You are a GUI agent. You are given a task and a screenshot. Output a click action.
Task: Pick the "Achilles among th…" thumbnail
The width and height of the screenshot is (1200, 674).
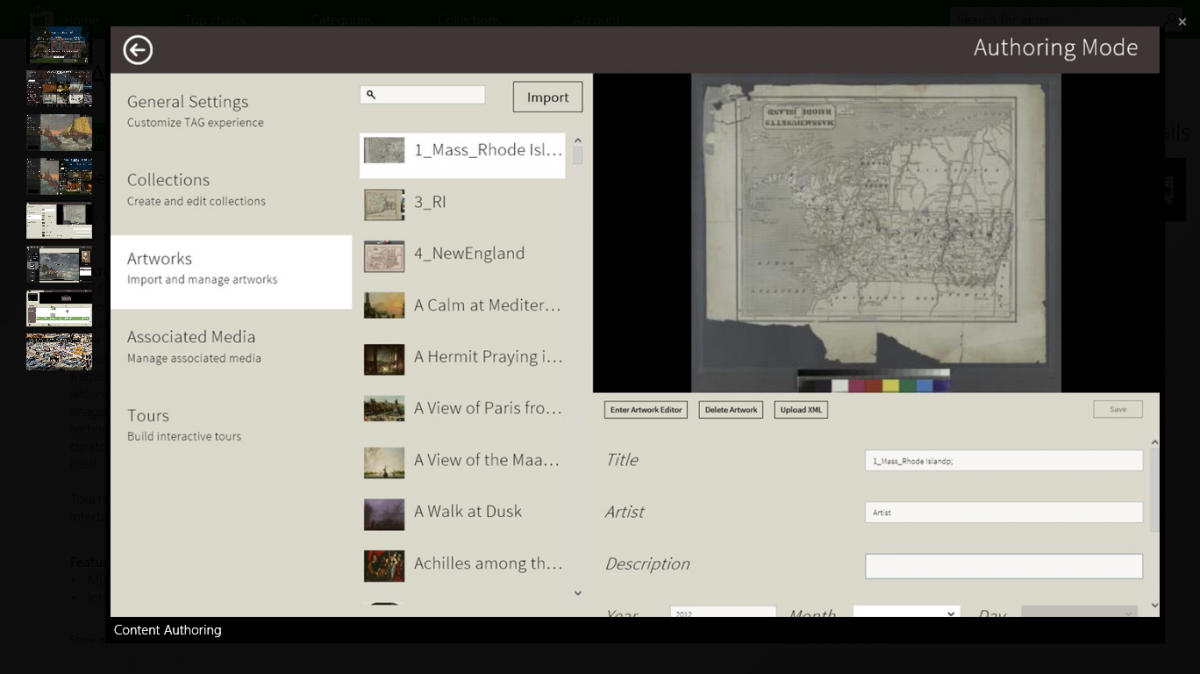[x=384, y=565]
